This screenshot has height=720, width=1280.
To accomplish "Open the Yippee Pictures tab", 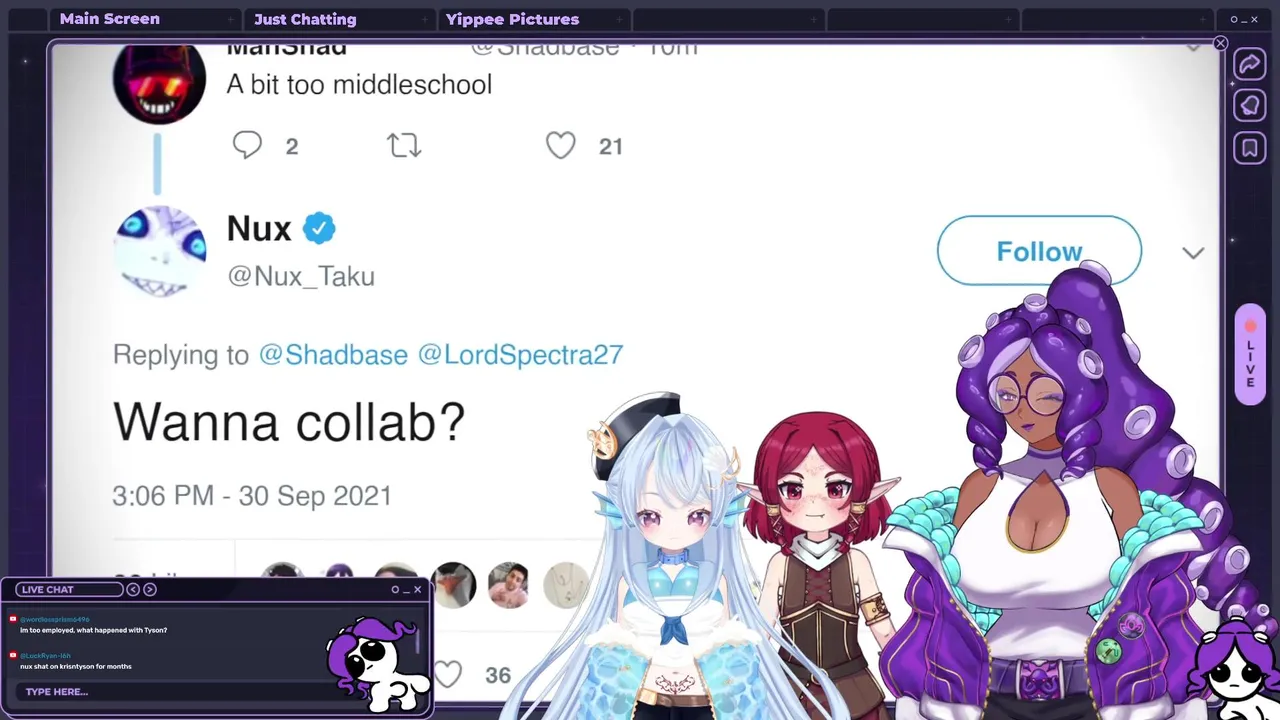I will [512, 19].
